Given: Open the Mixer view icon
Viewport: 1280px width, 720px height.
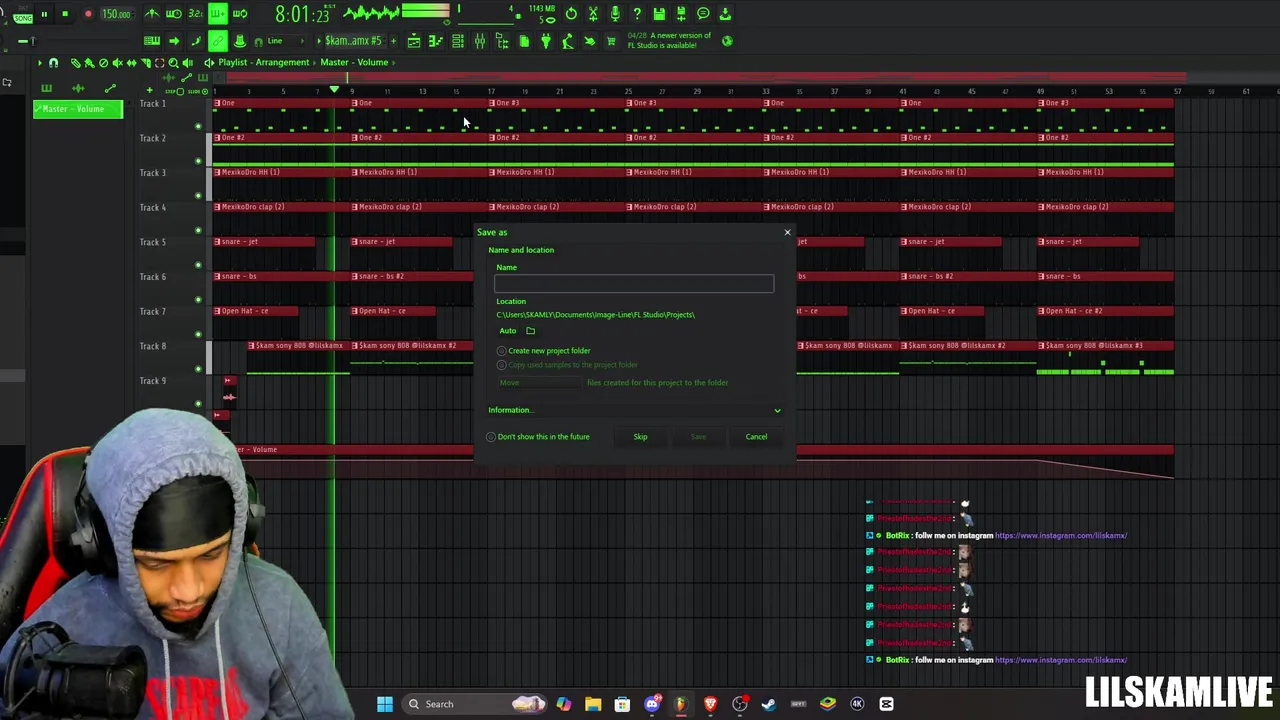Looking at the screenshot, I should pyautogui.click(x=479, y=41).
